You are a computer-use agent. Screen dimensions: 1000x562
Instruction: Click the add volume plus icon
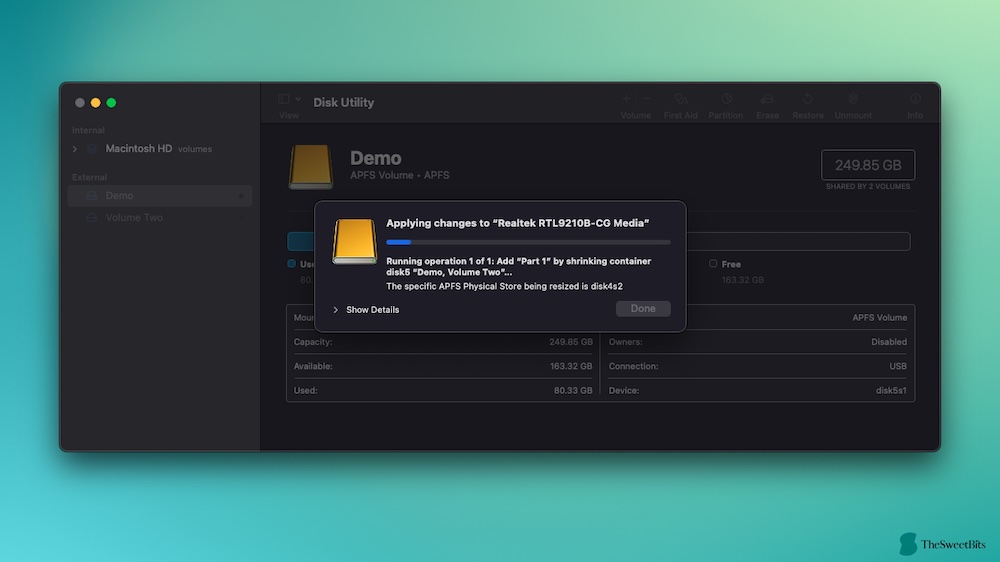[627, 99]
